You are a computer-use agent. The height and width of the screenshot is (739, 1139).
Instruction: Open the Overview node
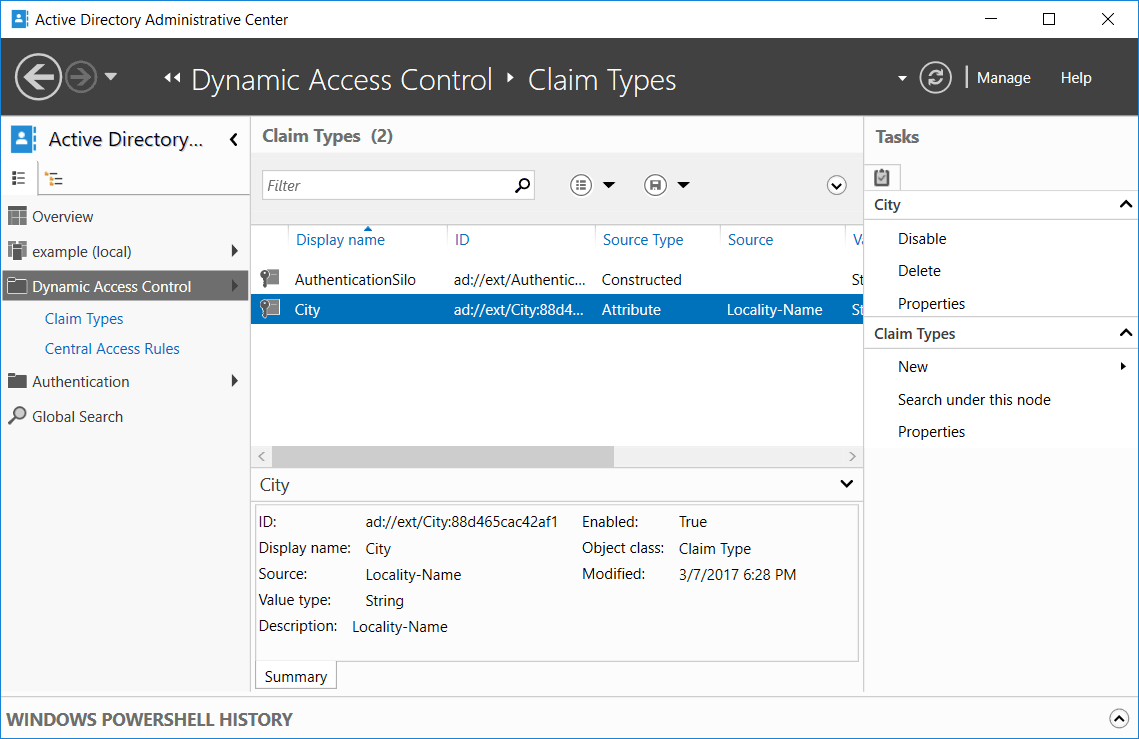(x=62, y=217)
